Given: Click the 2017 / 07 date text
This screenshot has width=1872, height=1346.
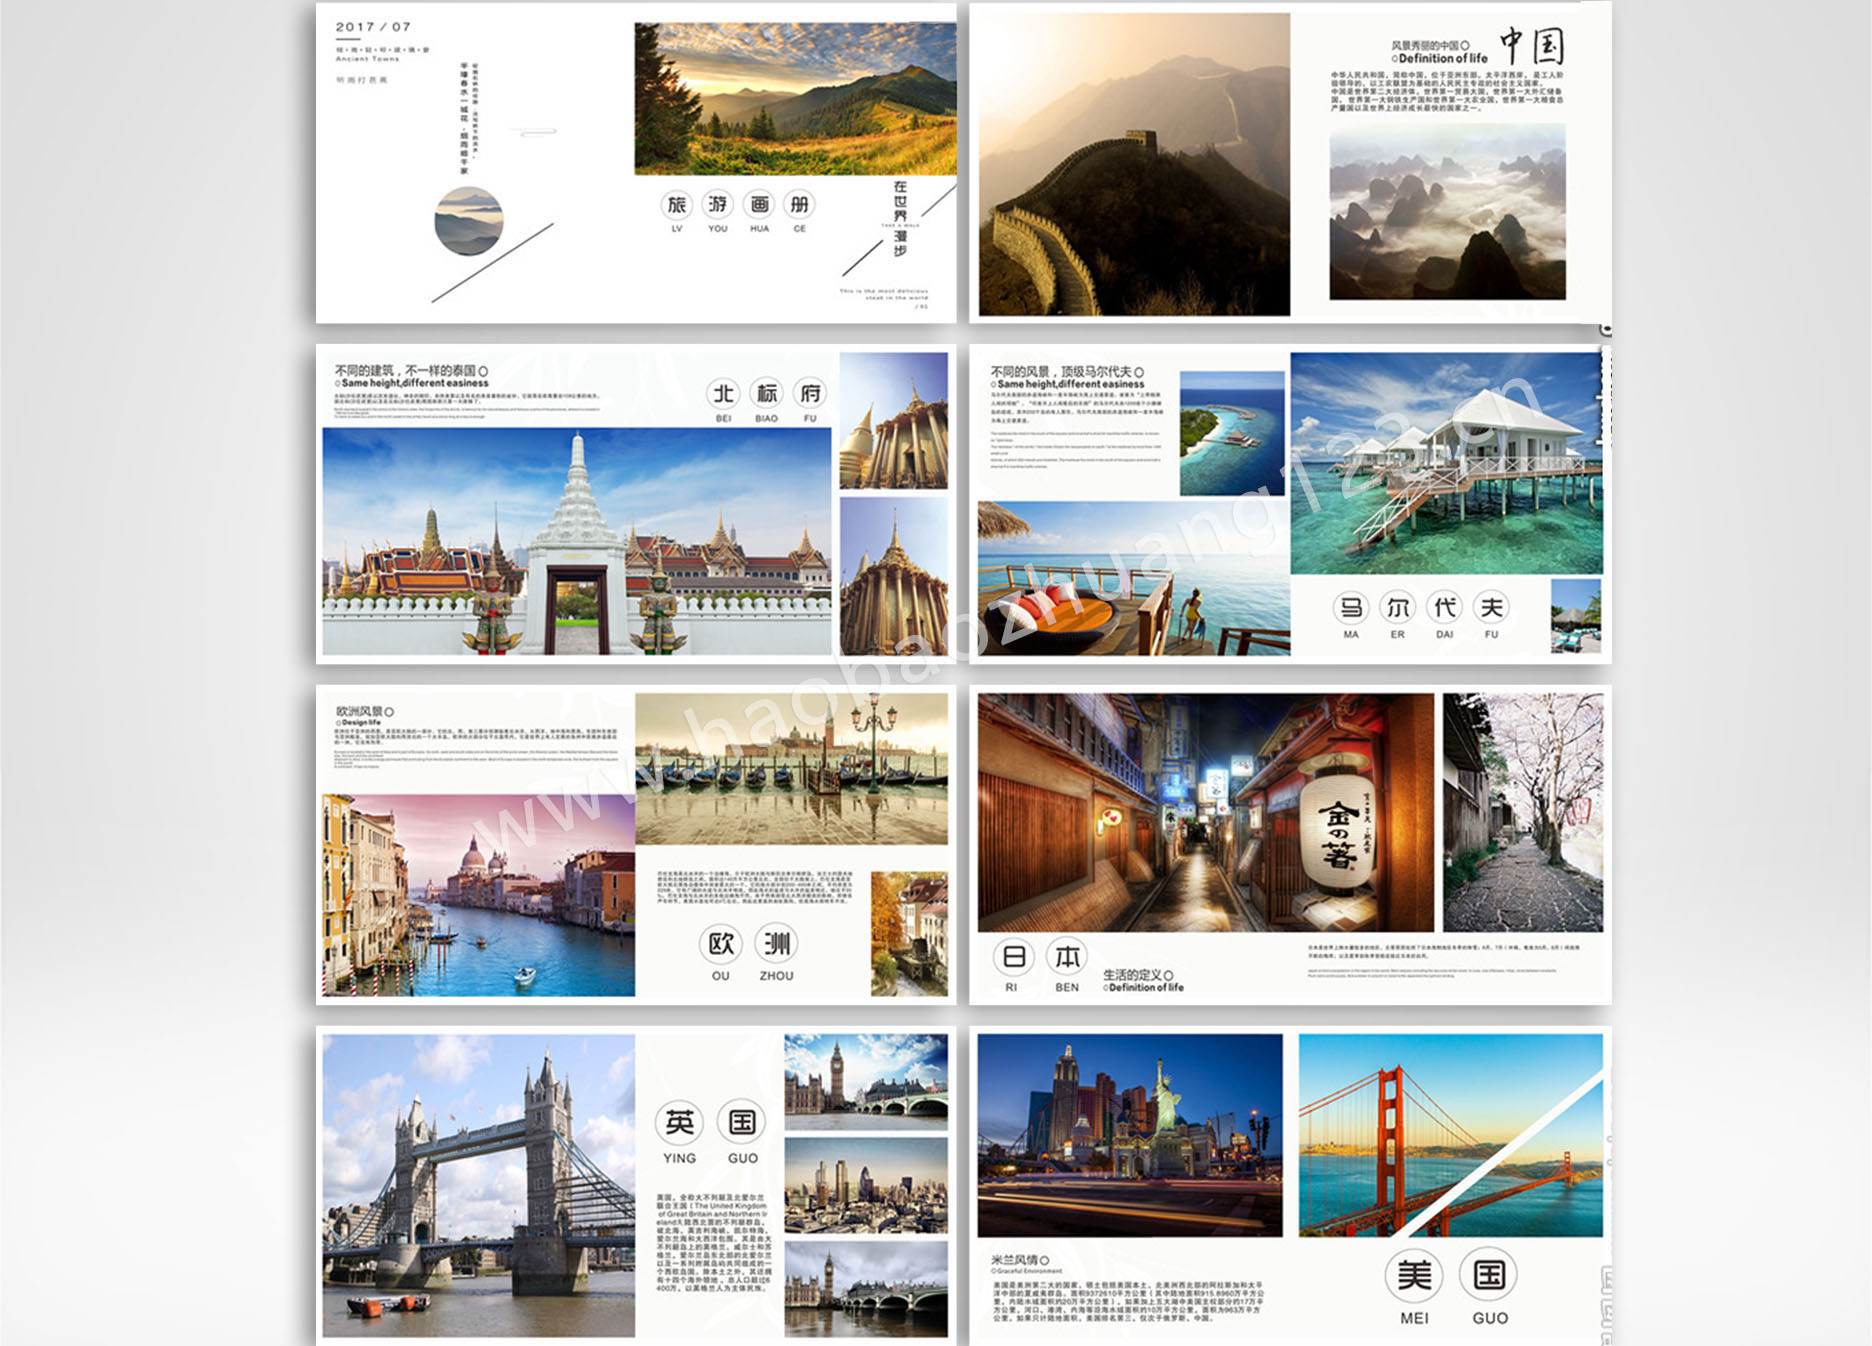Looking at the screenshot, I should point(373,27).
